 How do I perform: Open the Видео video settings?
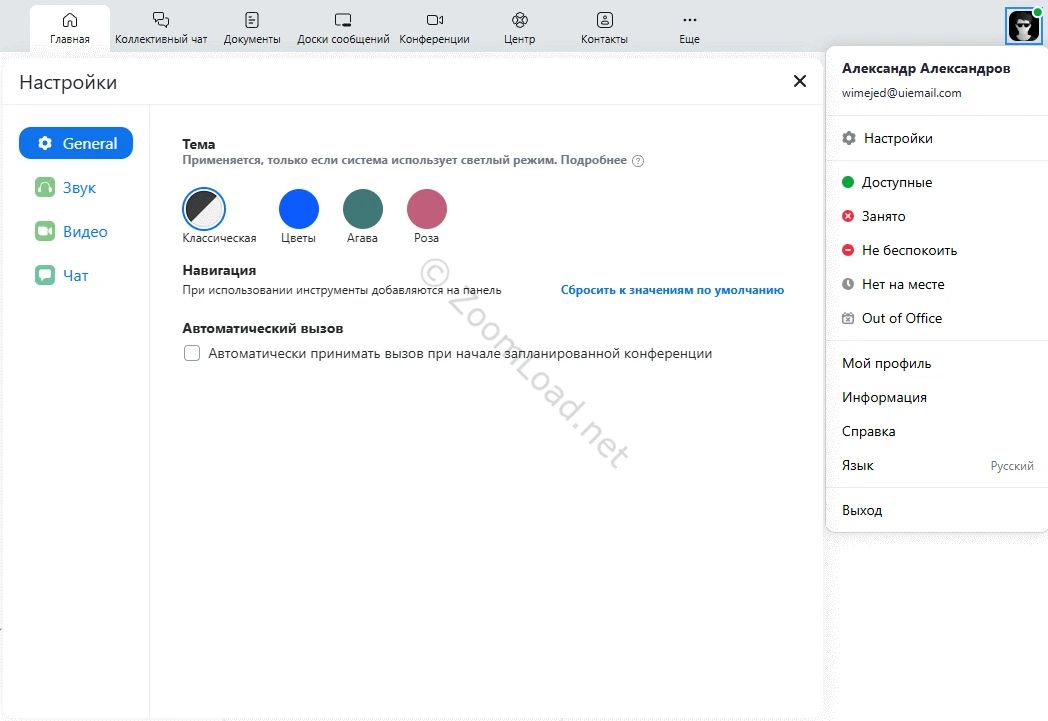pyautogui.click(x=72, y=232)
